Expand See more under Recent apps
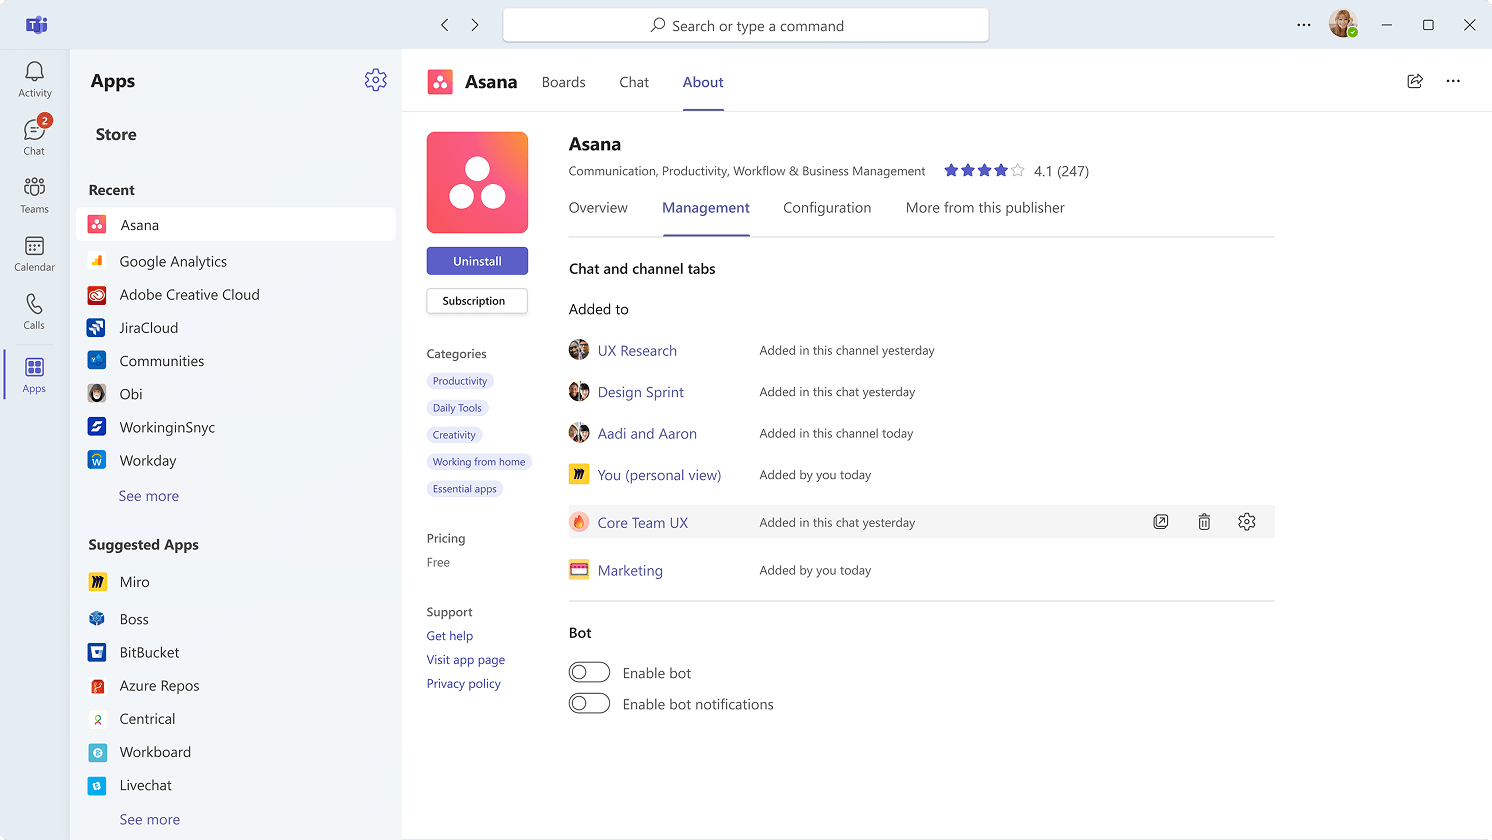Screen dimensions: 1492x840 (x=149, y=496)
